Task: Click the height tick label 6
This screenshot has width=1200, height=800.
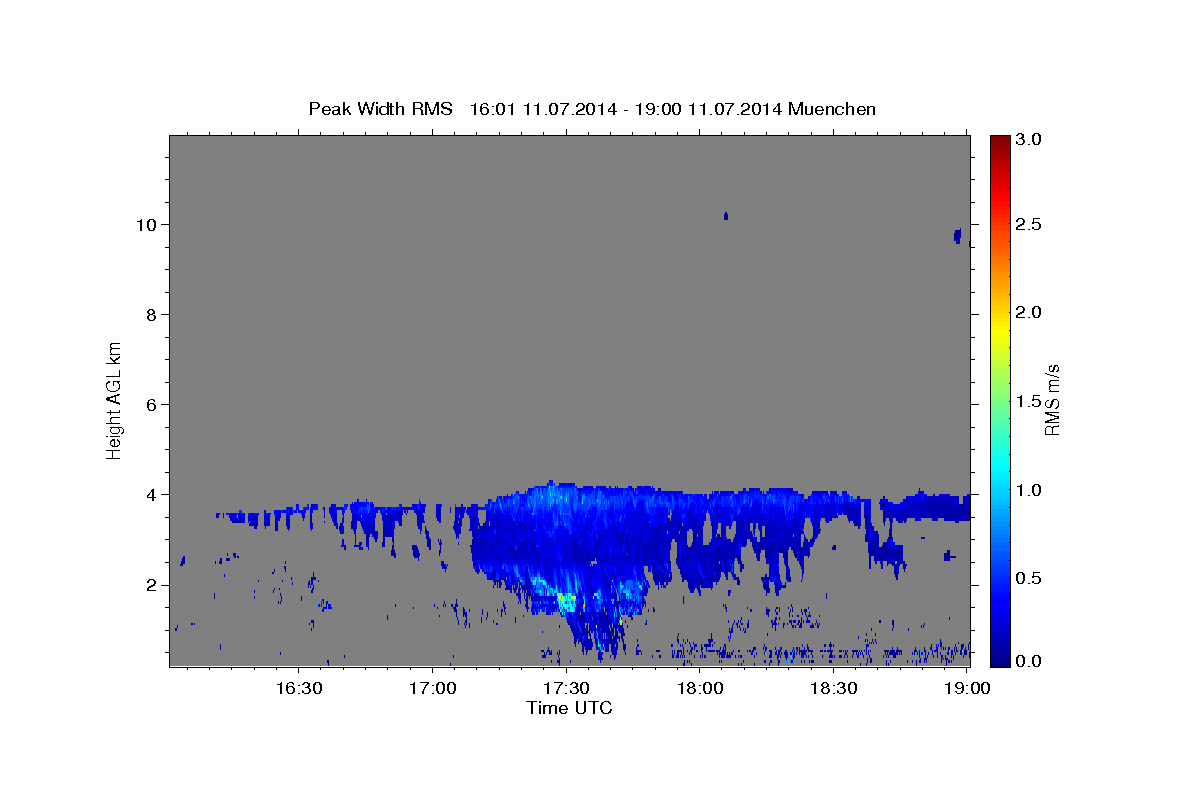Action: click(x=150, y=405)
